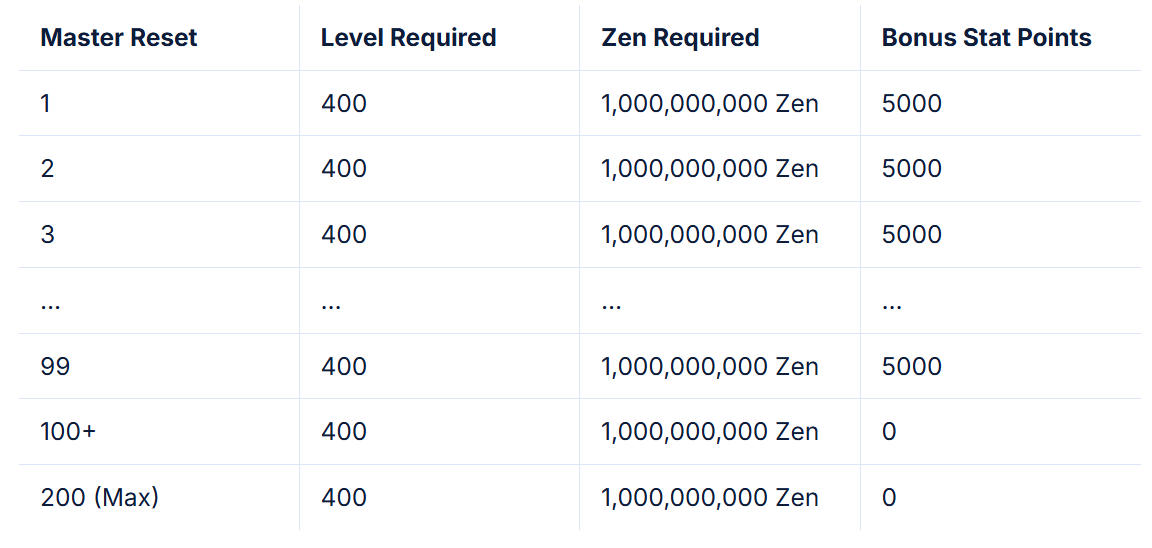Select the Master Reset 1 cell
Screen dimensions: 1152x548
[x=46, y=103]
